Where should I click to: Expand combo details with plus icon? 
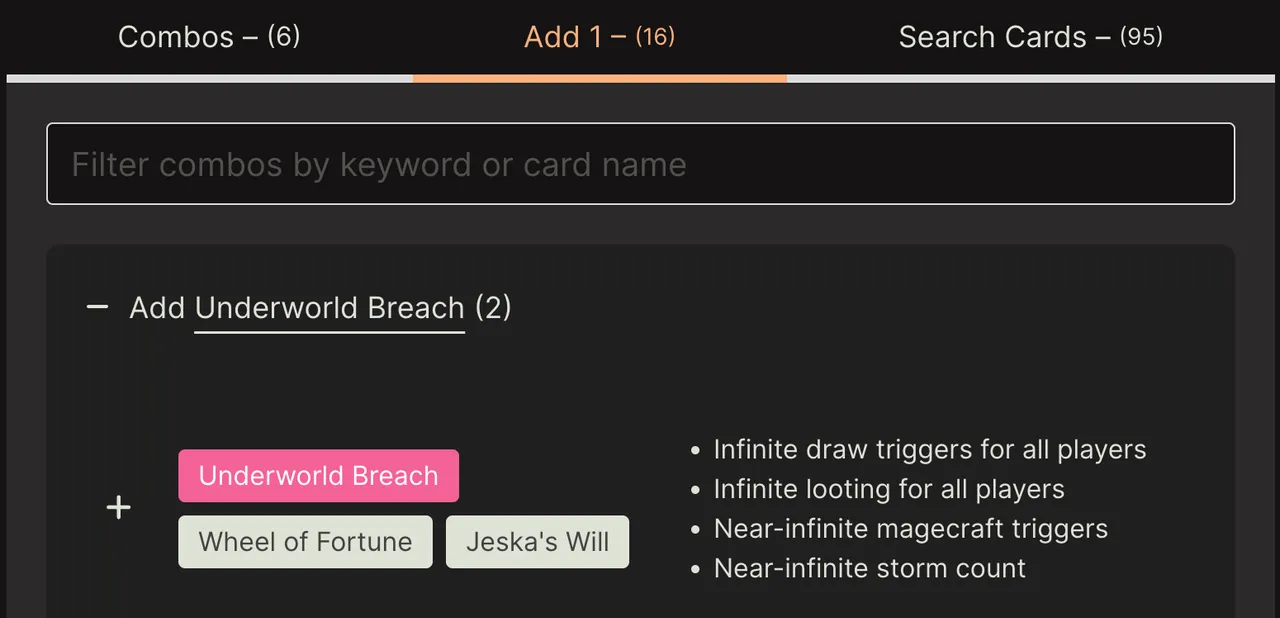point(119,508)
